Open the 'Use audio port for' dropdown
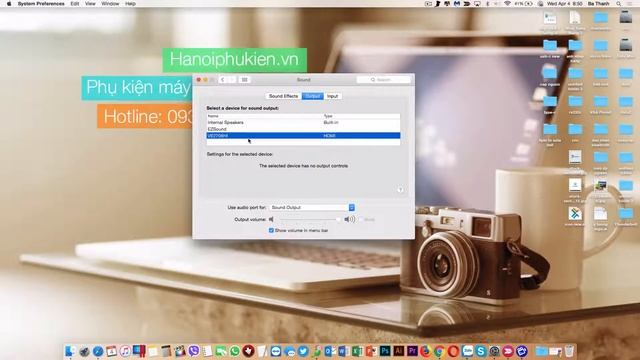 click(x=312, y=207)
